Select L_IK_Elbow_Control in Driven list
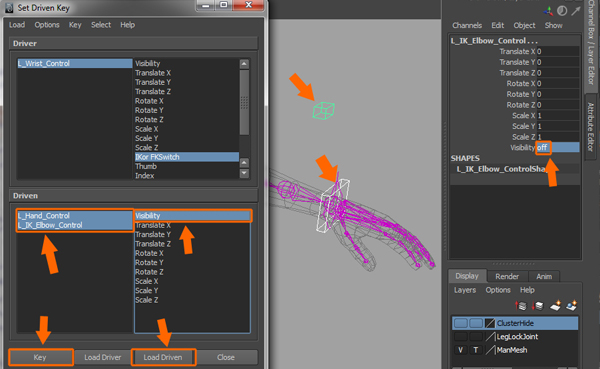This screenshot has height=369, width=600. pyautogui.click(x=75, y=225)
